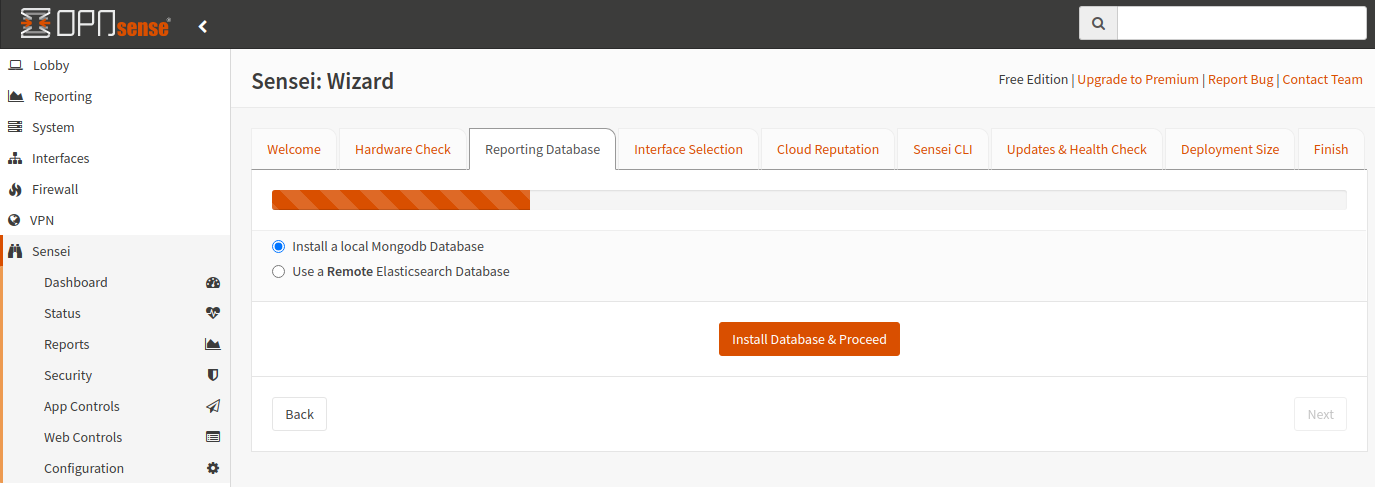The height and width of the screenshot is (487, 1375).
Task: Click the Reports area chart icon
Action: [x=212, y=345]
